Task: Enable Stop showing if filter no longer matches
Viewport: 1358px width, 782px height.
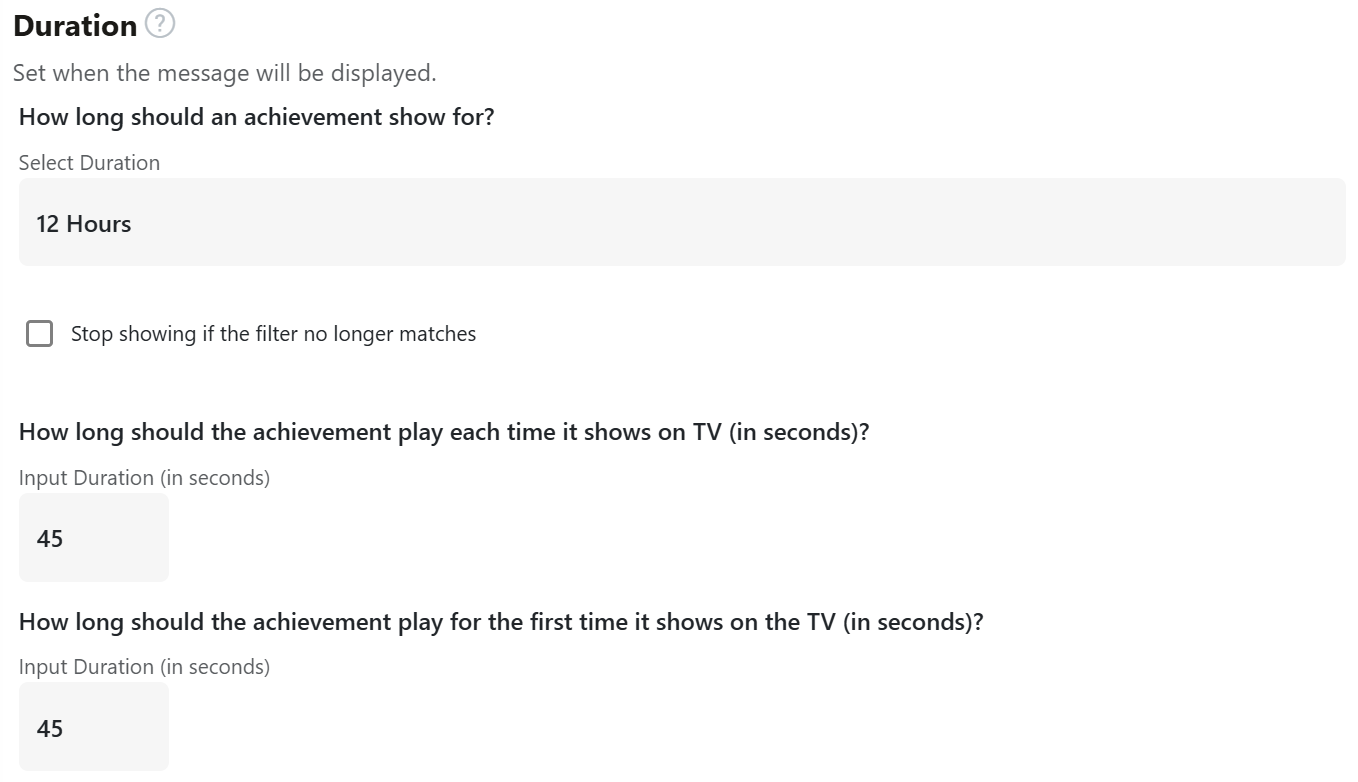Action: (40, 334)
